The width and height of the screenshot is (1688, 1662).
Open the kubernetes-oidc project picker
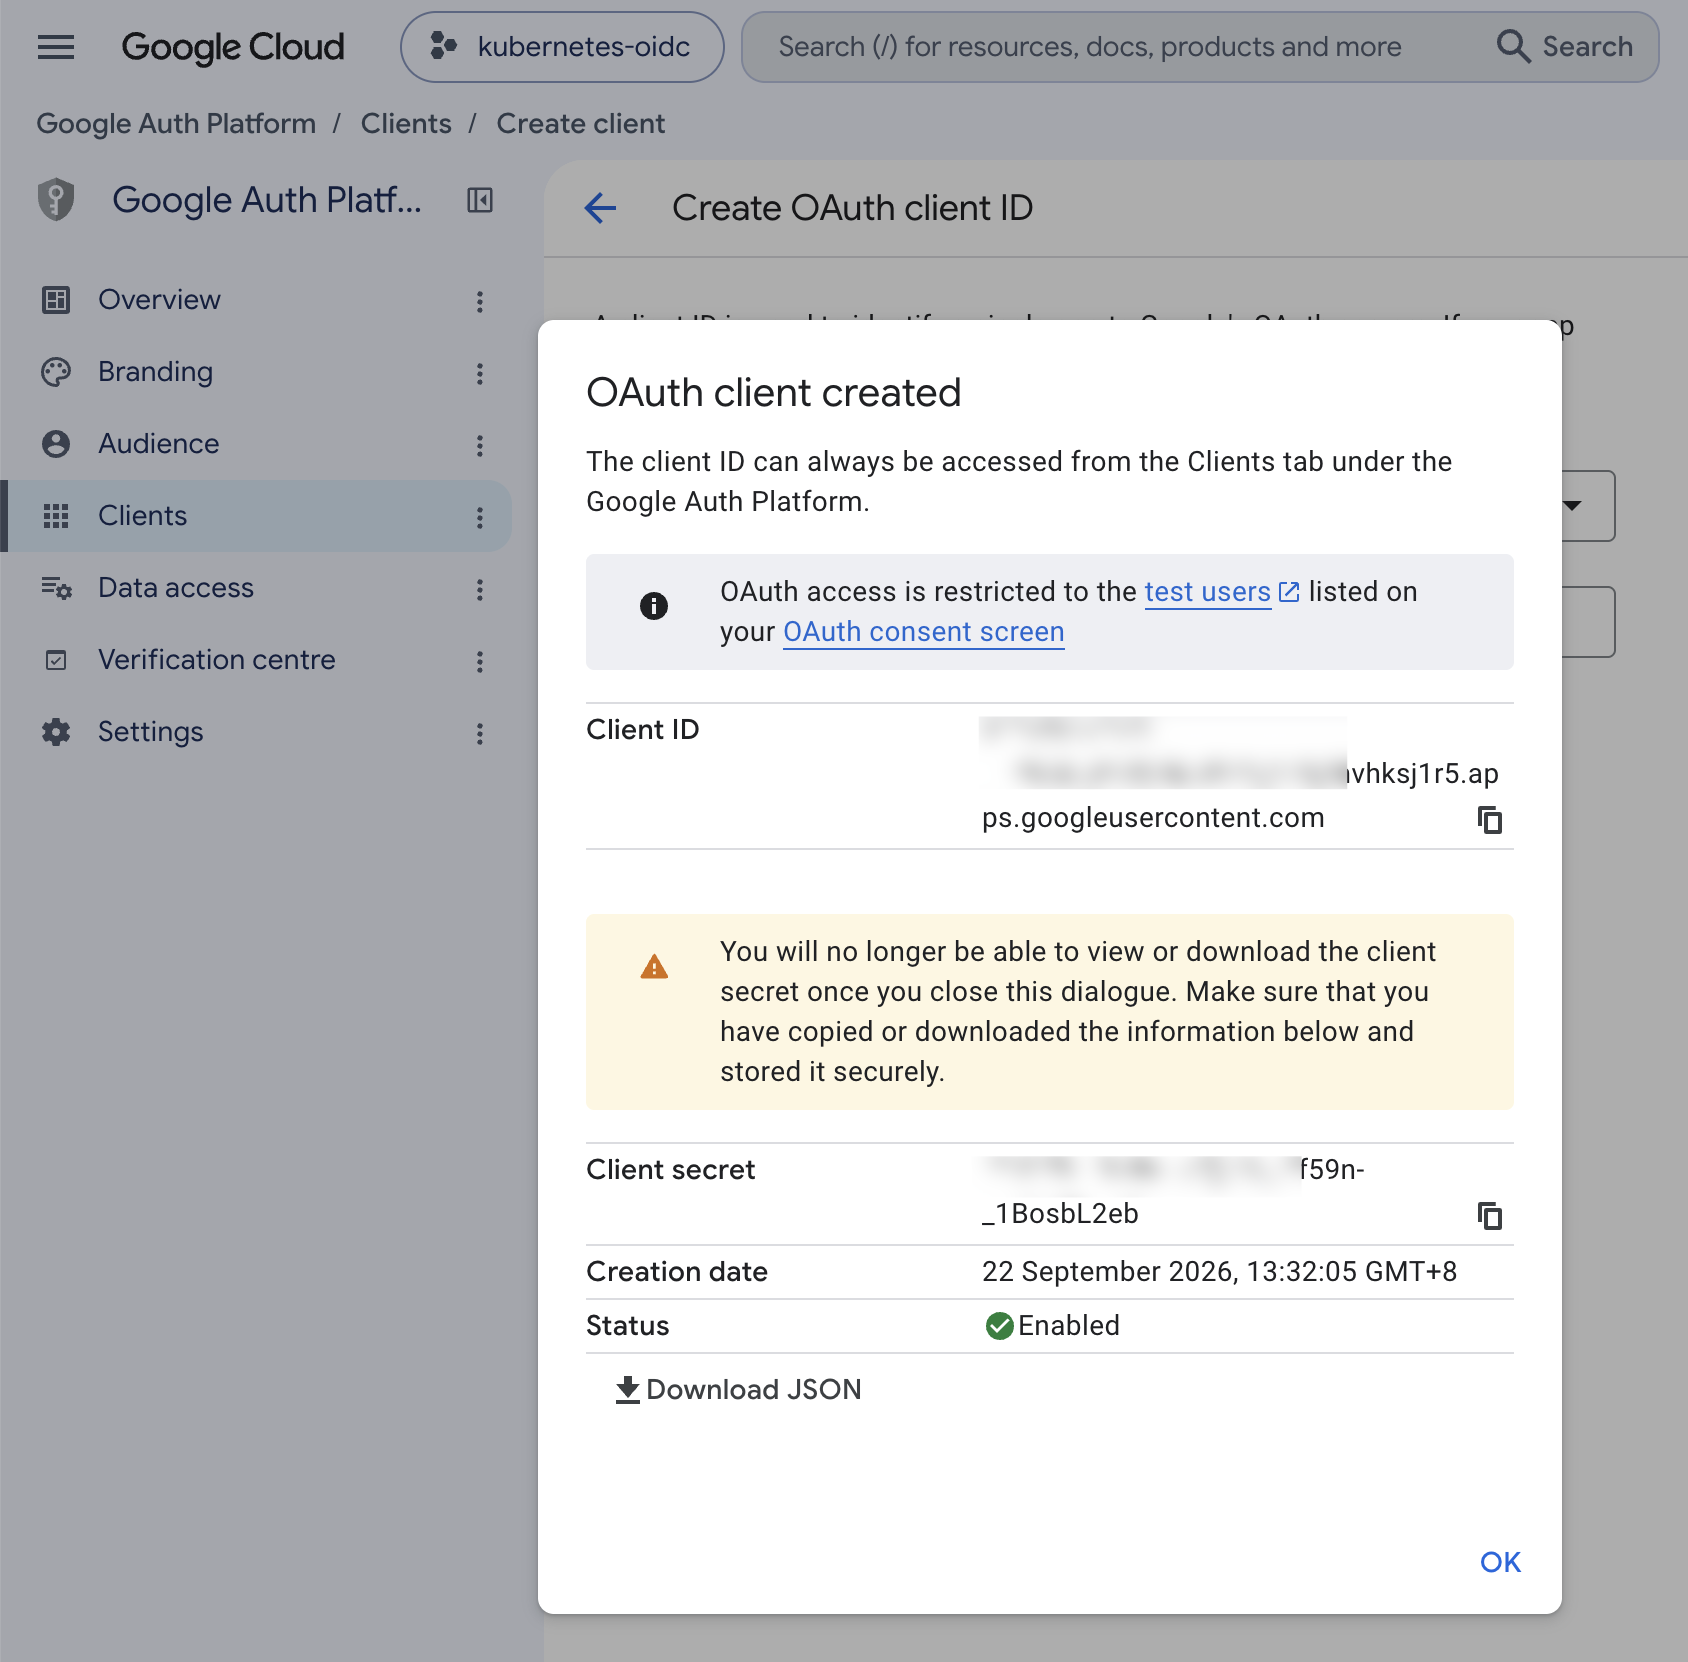click(x=562, y=47)
